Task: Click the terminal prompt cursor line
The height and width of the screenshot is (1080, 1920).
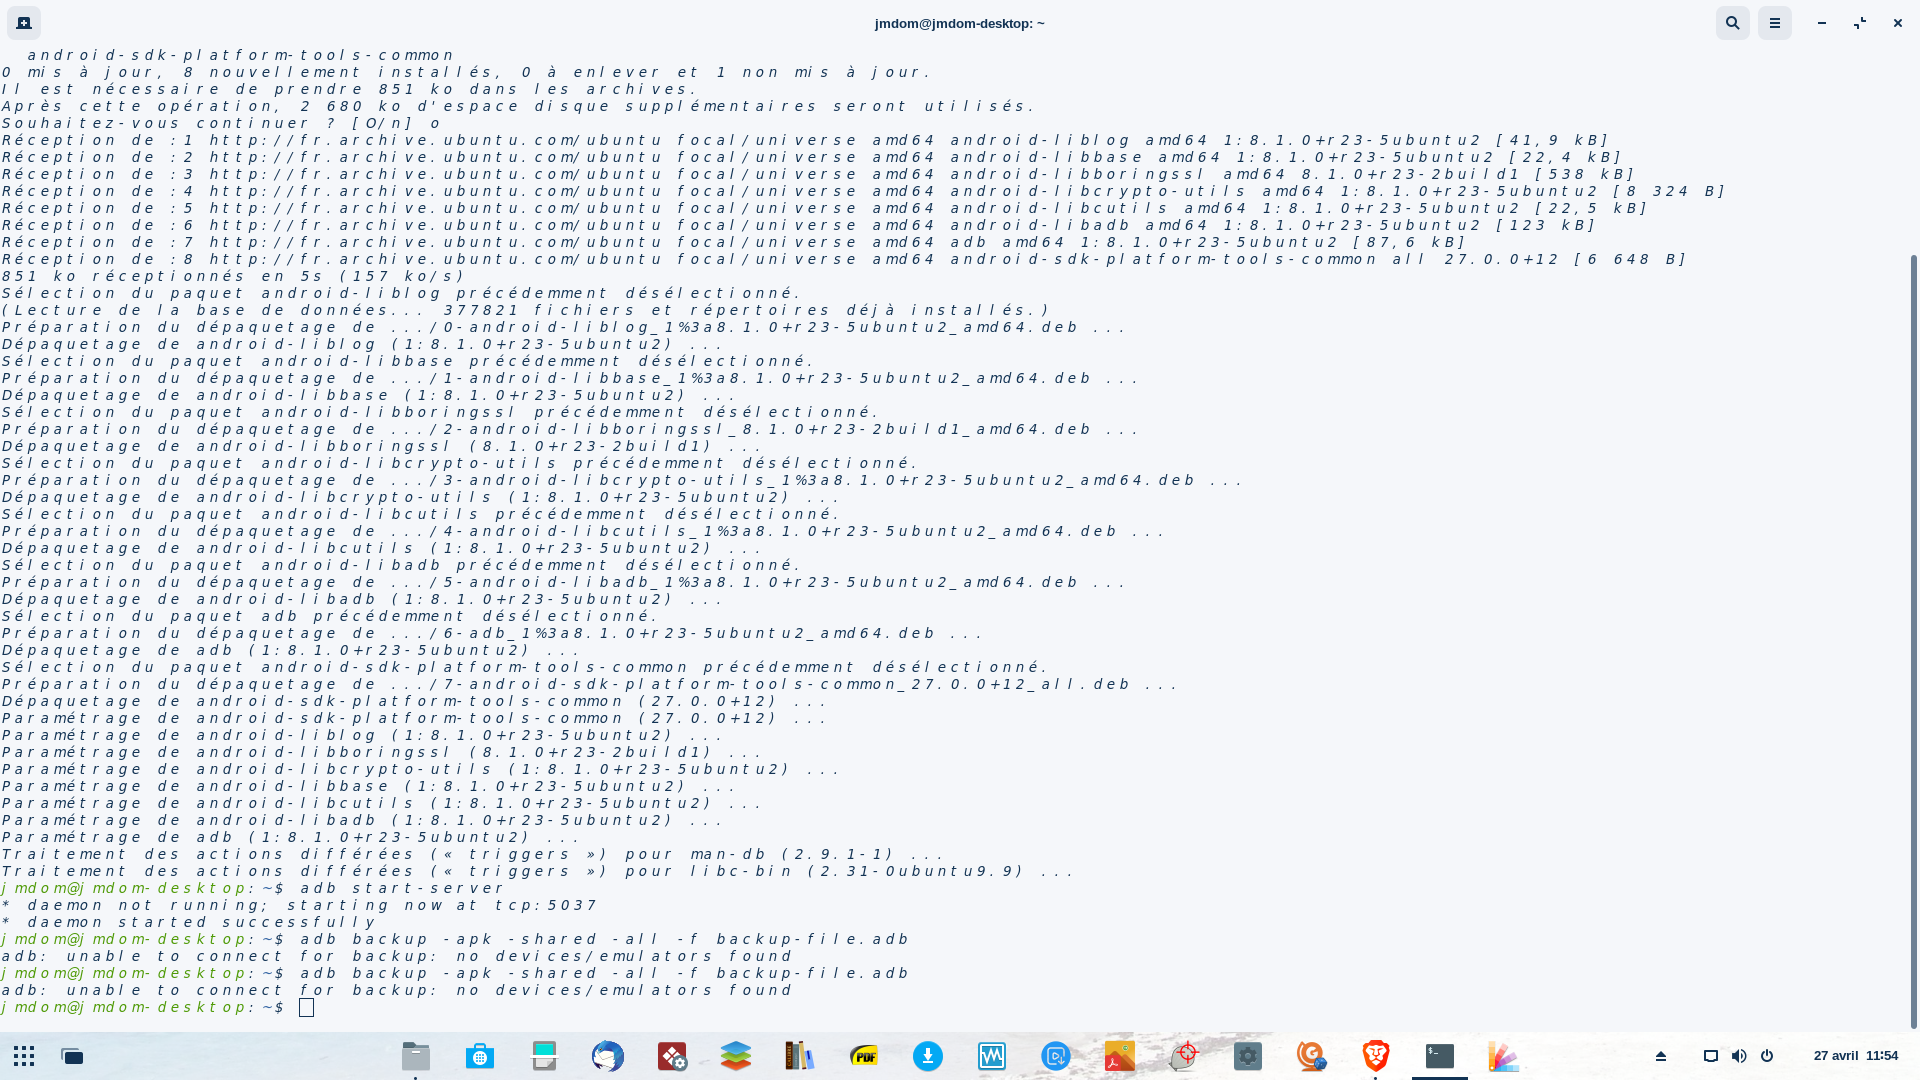Action: pos(306,1007)
